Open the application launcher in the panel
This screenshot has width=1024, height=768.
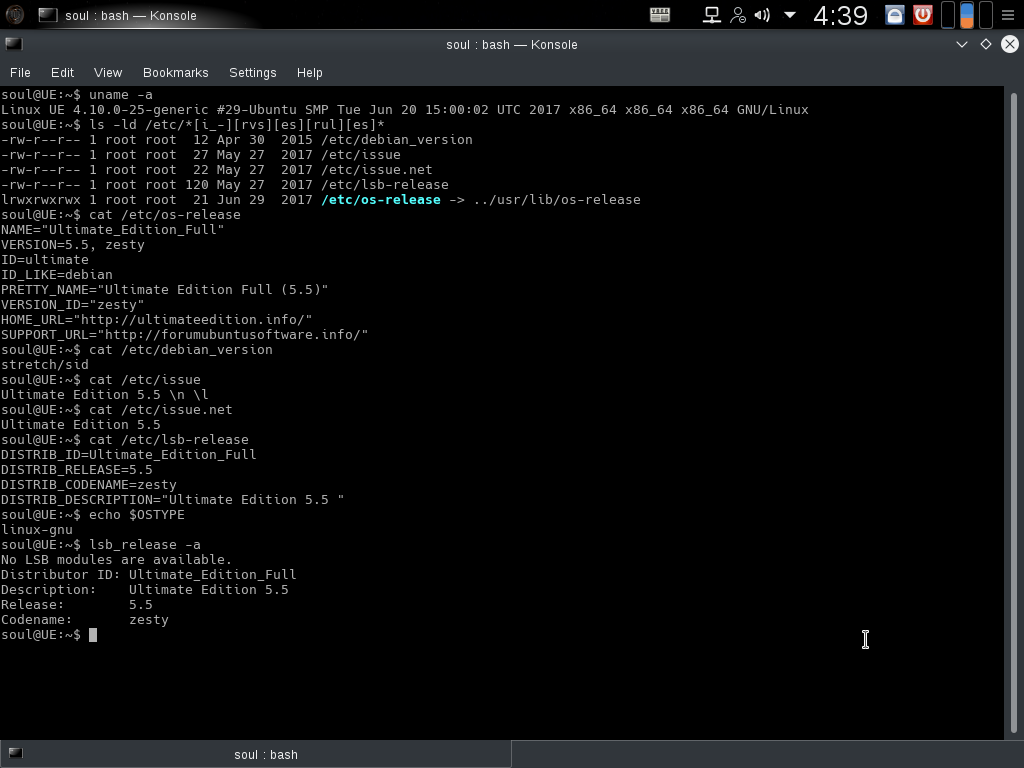14,14
